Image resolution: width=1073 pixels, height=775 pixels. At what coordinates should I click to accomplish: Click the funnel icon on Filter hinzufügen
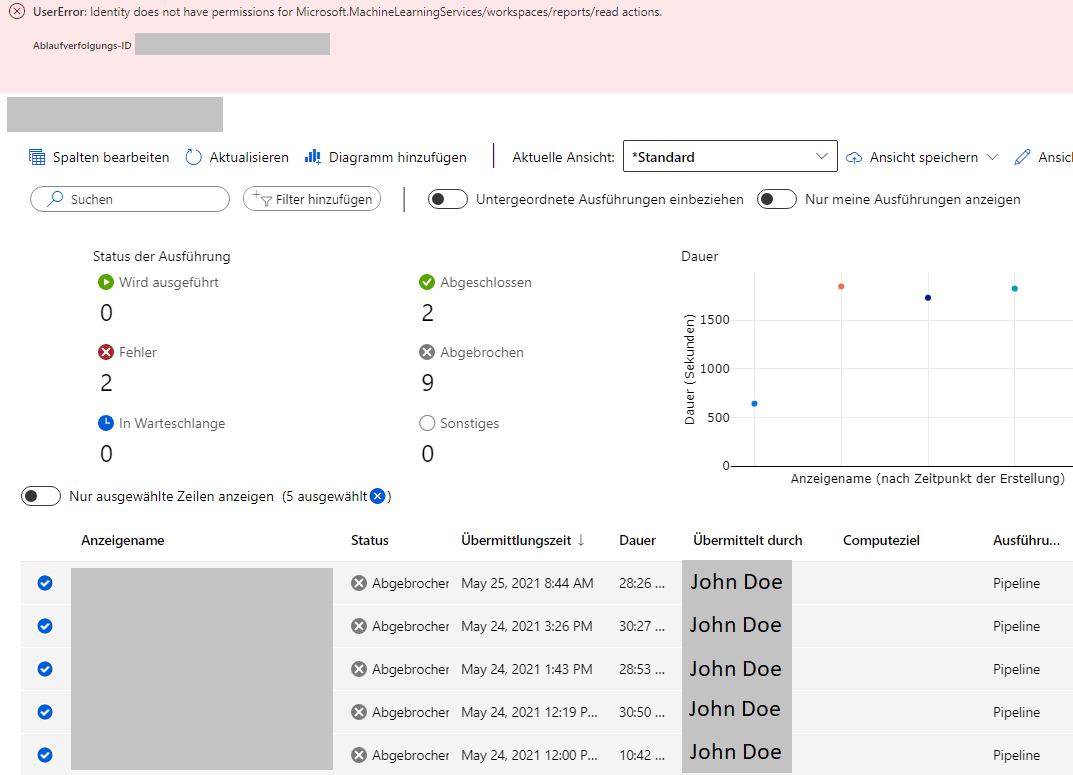tap(262, 199)
